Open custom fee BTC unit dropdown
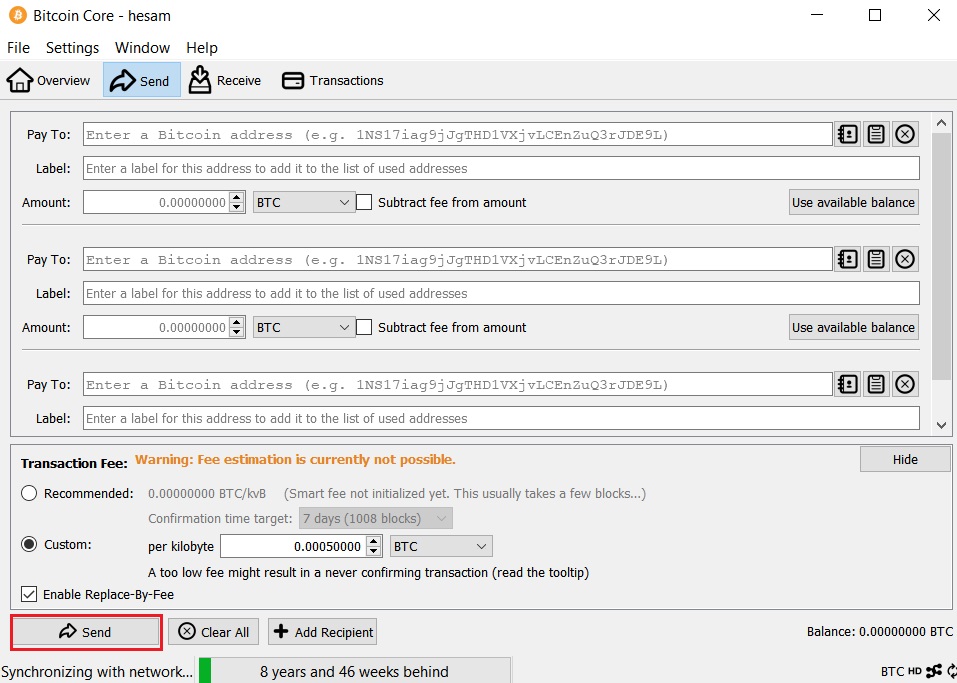Screen dimensions: 957x683 point(441,546)
